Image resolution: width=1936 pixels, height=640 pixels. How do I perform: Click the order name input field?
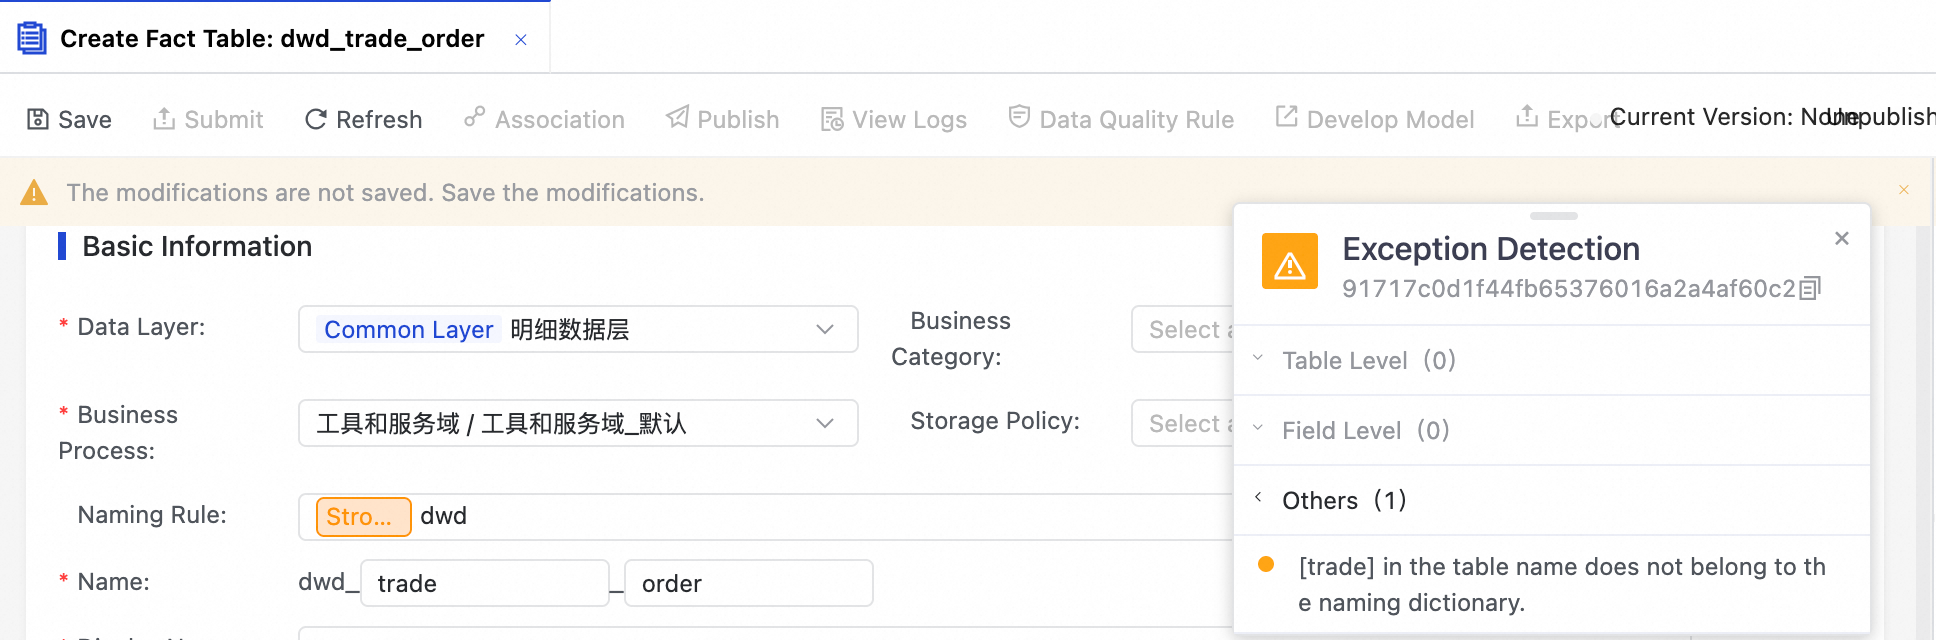(x=748, y=583)
